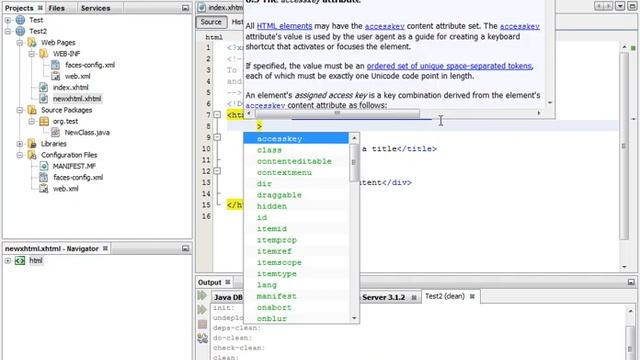Close the Test2 (clean) output tab
Screen dimensions: 640x360
coord(472,296)
